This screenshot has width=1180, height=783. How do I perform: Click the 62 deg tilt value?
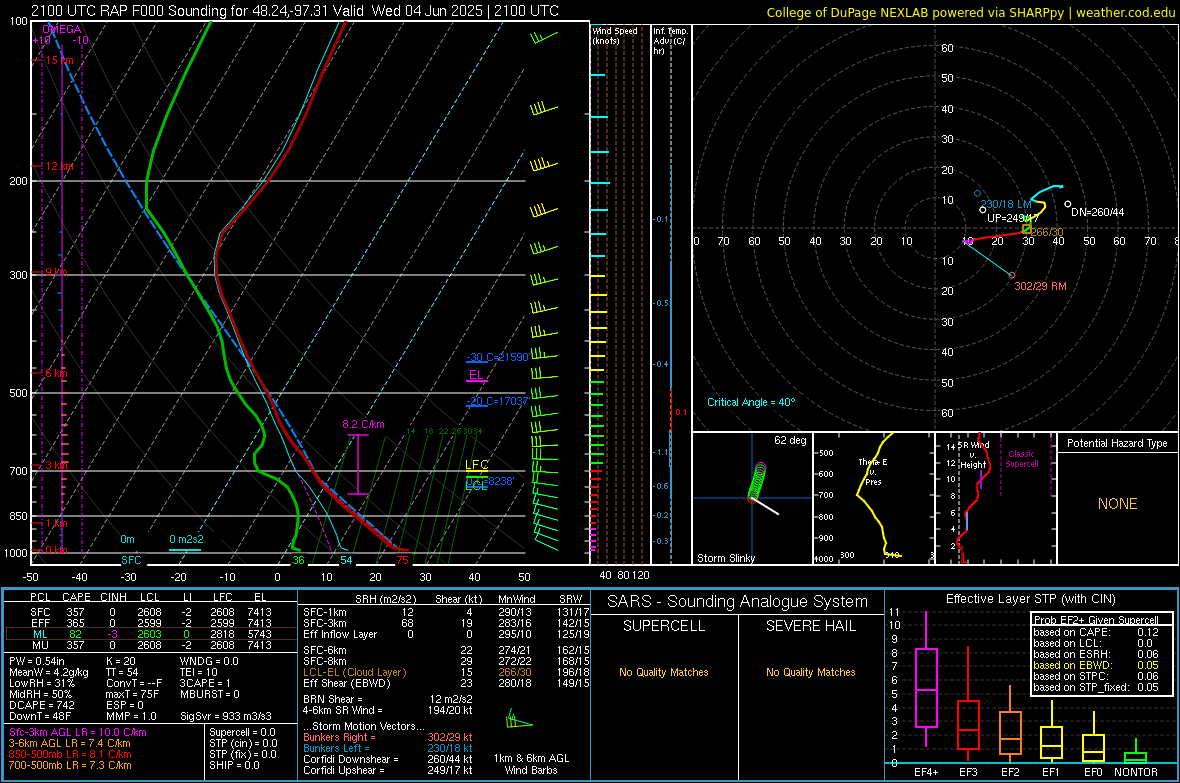tap(790, 440)
